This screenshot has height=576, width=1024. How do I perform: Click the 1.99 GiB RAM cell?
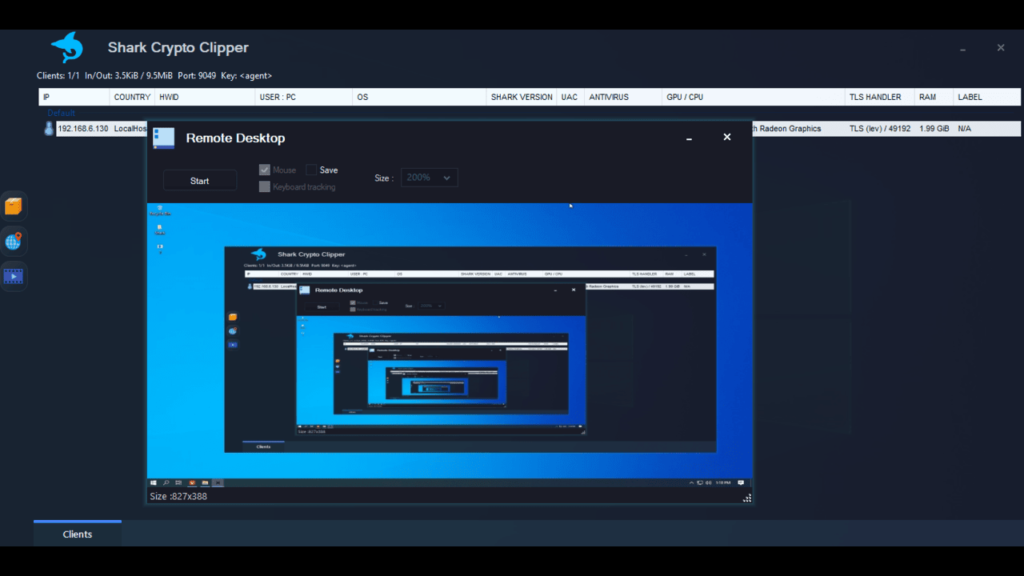[934, 129]
